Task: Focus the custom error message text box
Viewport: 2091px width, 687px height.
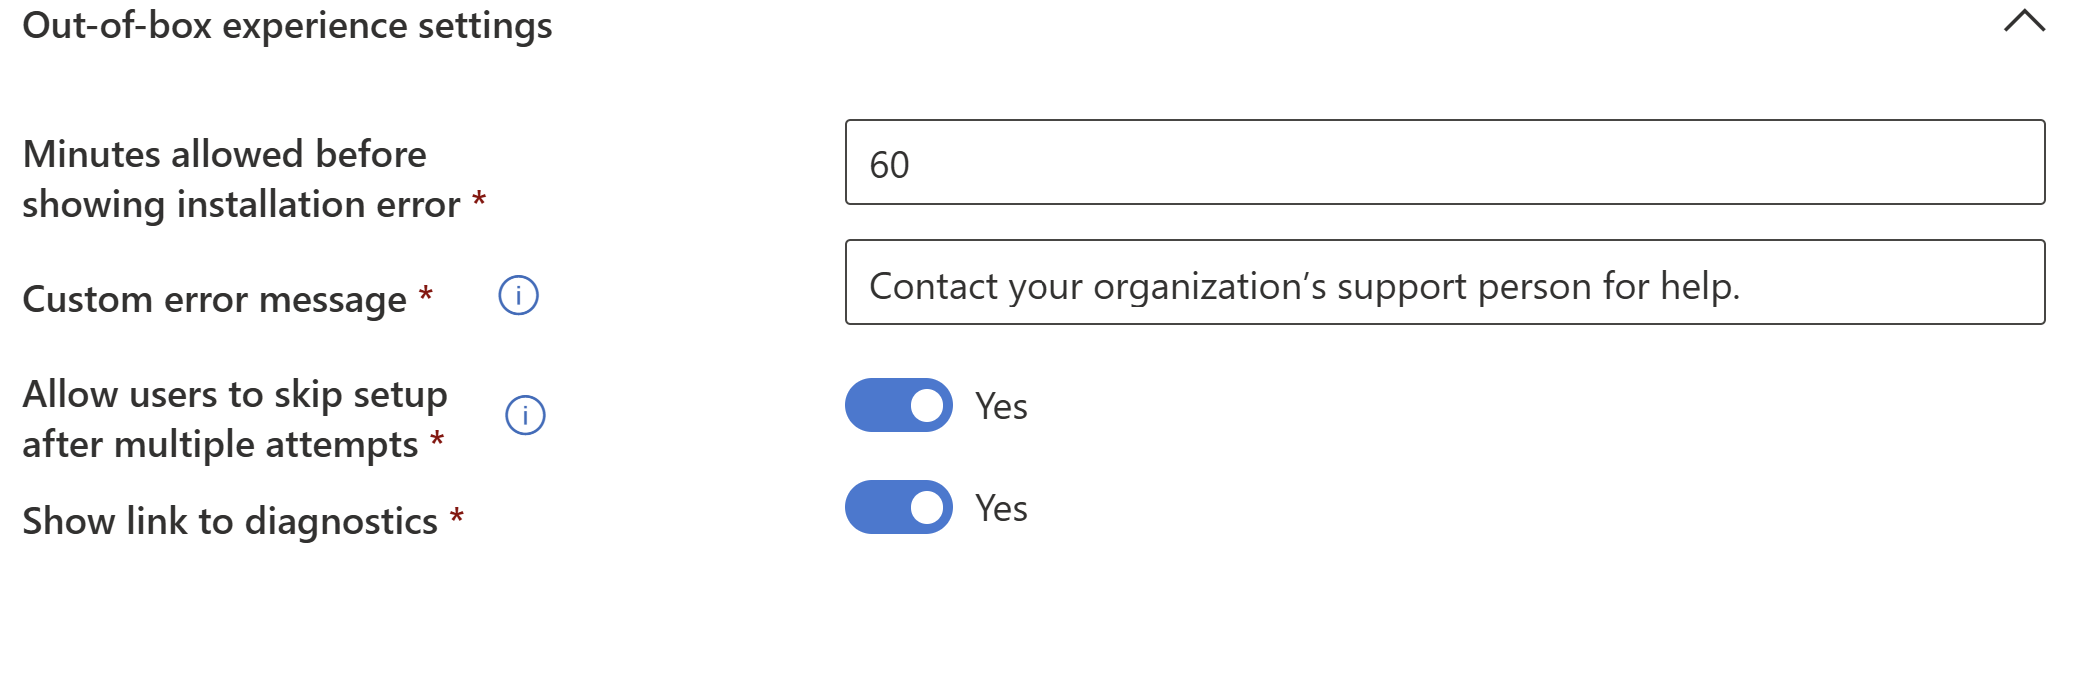Action: pyautogui.click(x=1444, y=283)
